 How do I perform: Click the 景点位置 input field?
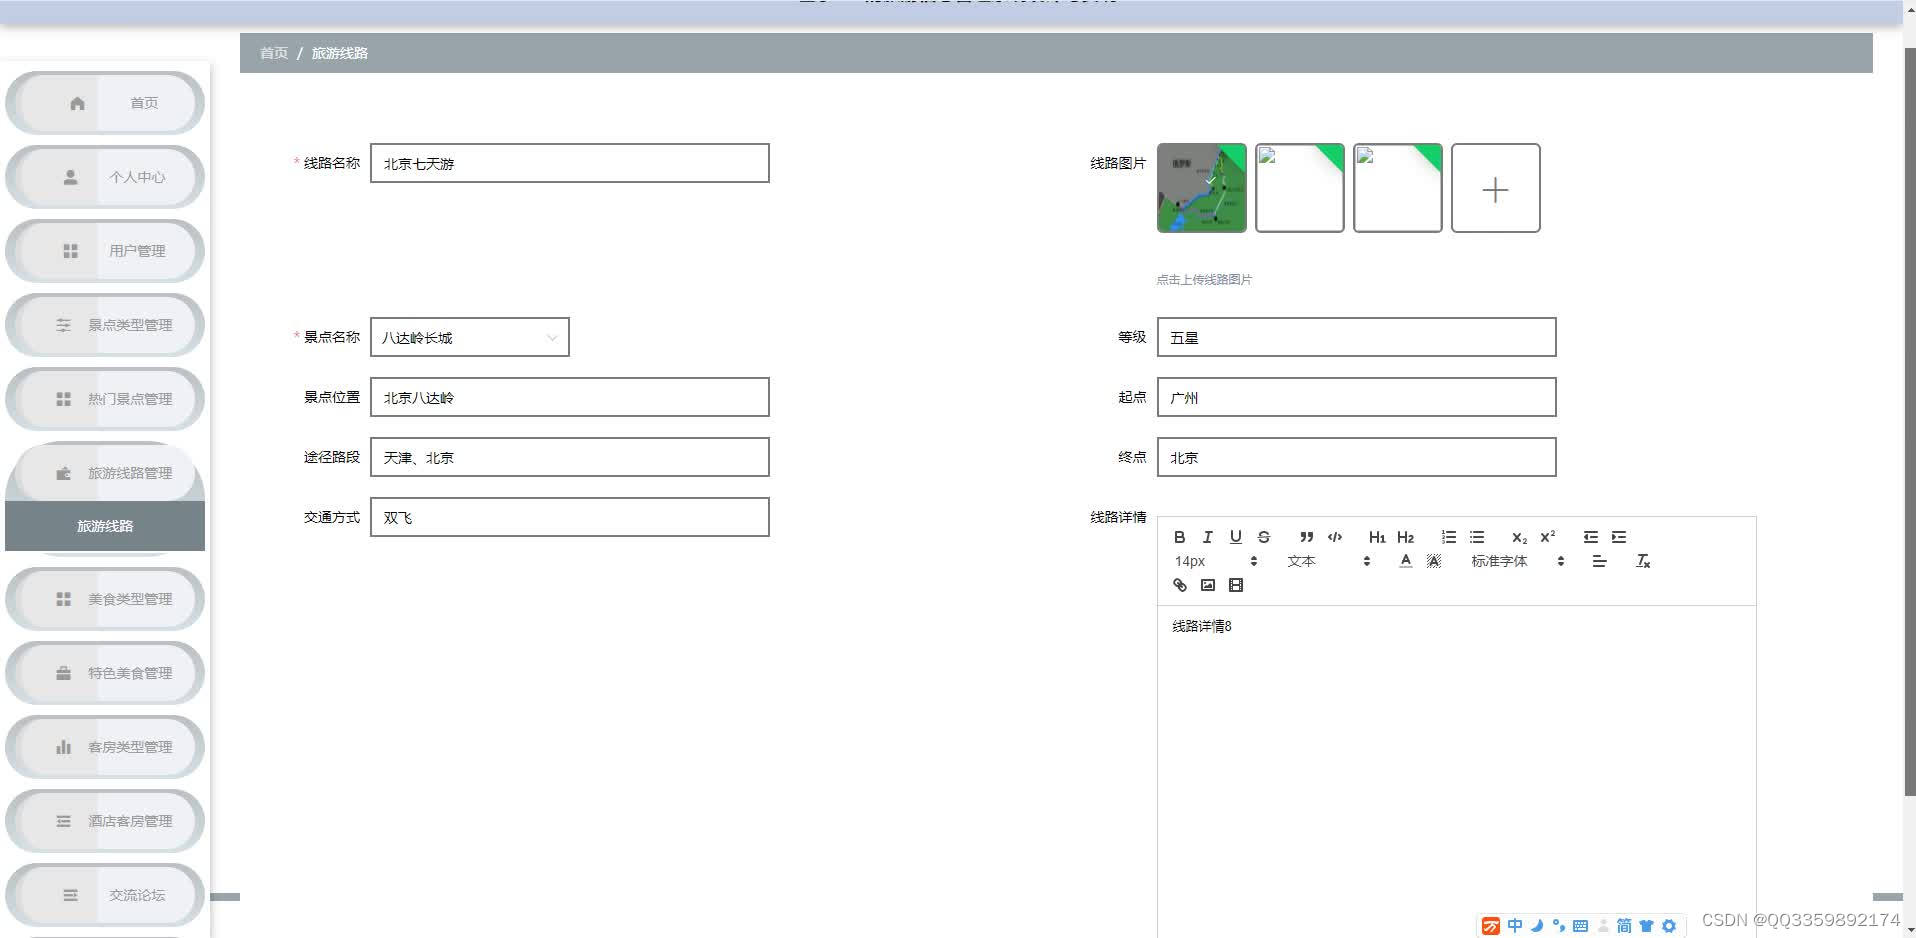pos(570,397)
